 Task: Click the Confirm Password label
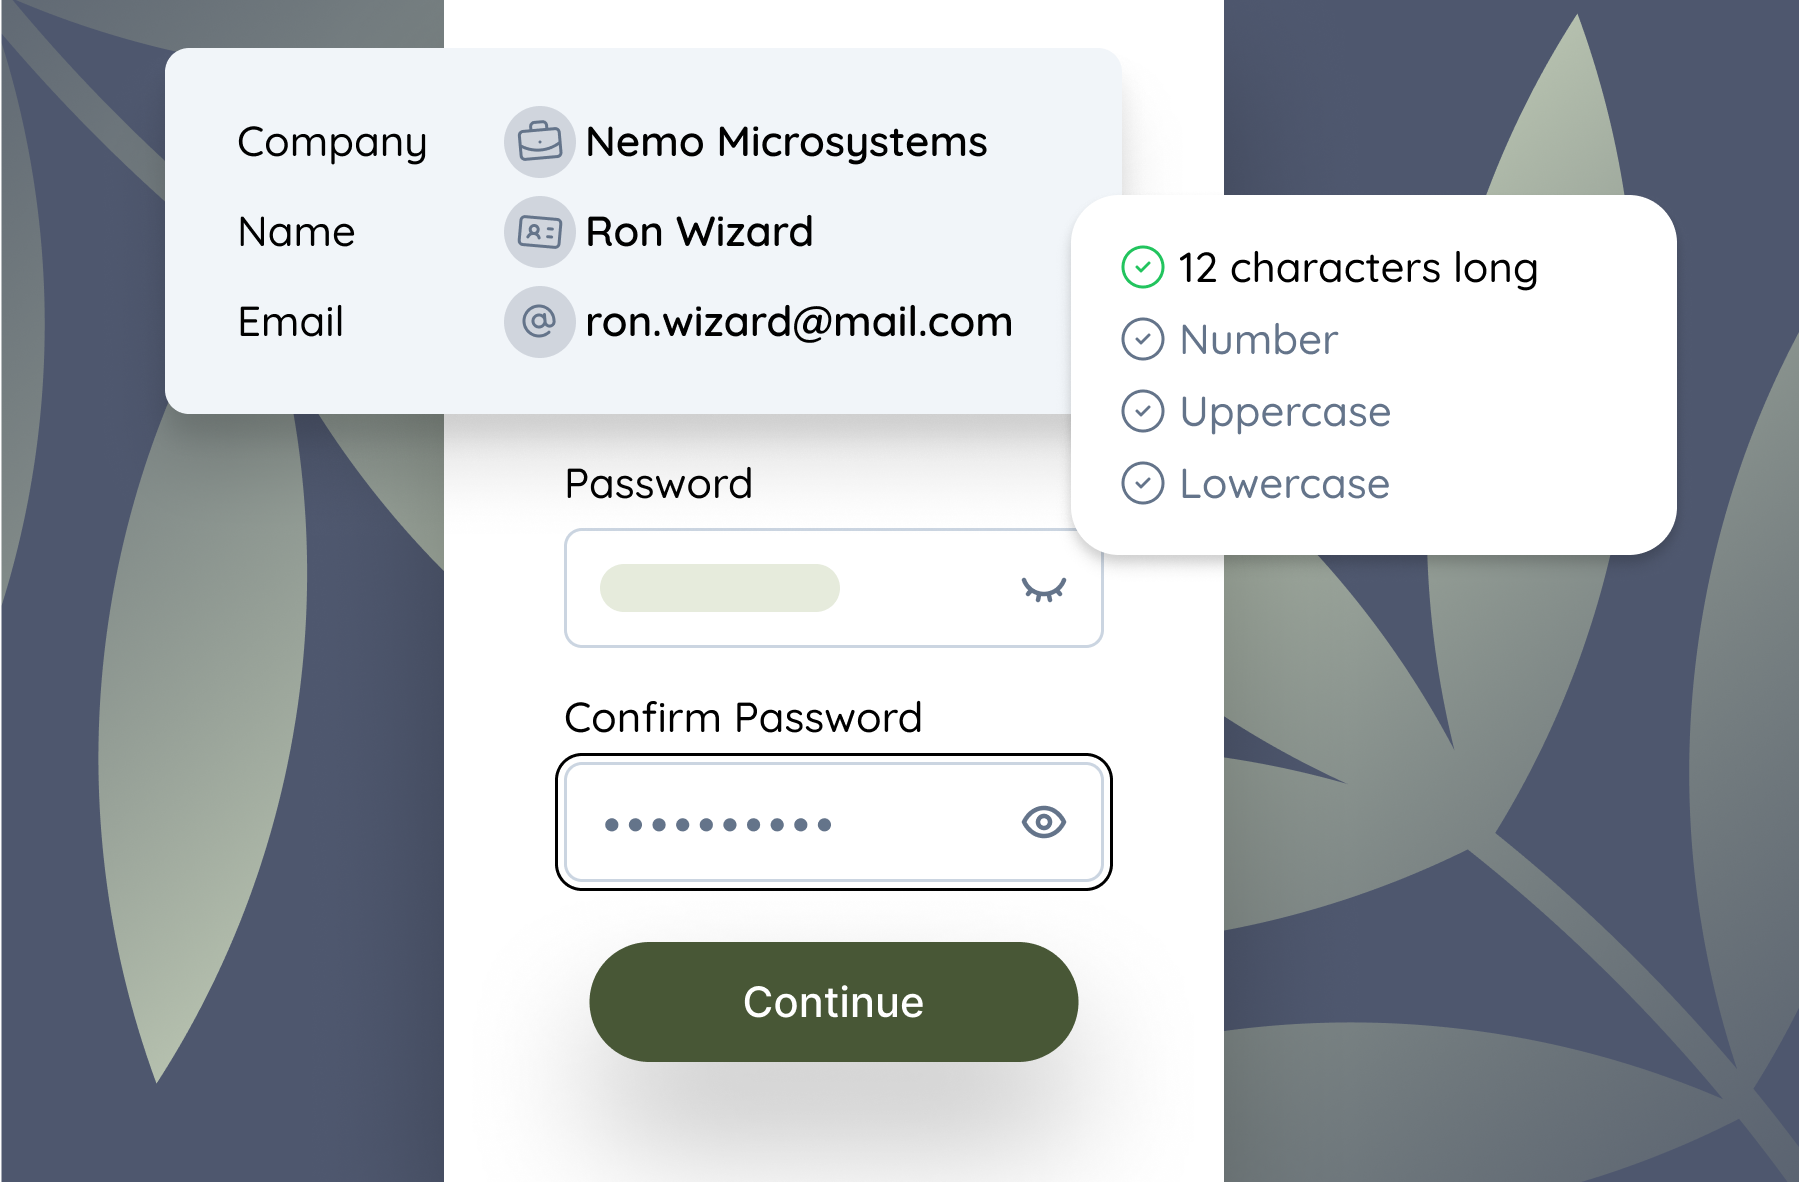(x=743, y=718)
